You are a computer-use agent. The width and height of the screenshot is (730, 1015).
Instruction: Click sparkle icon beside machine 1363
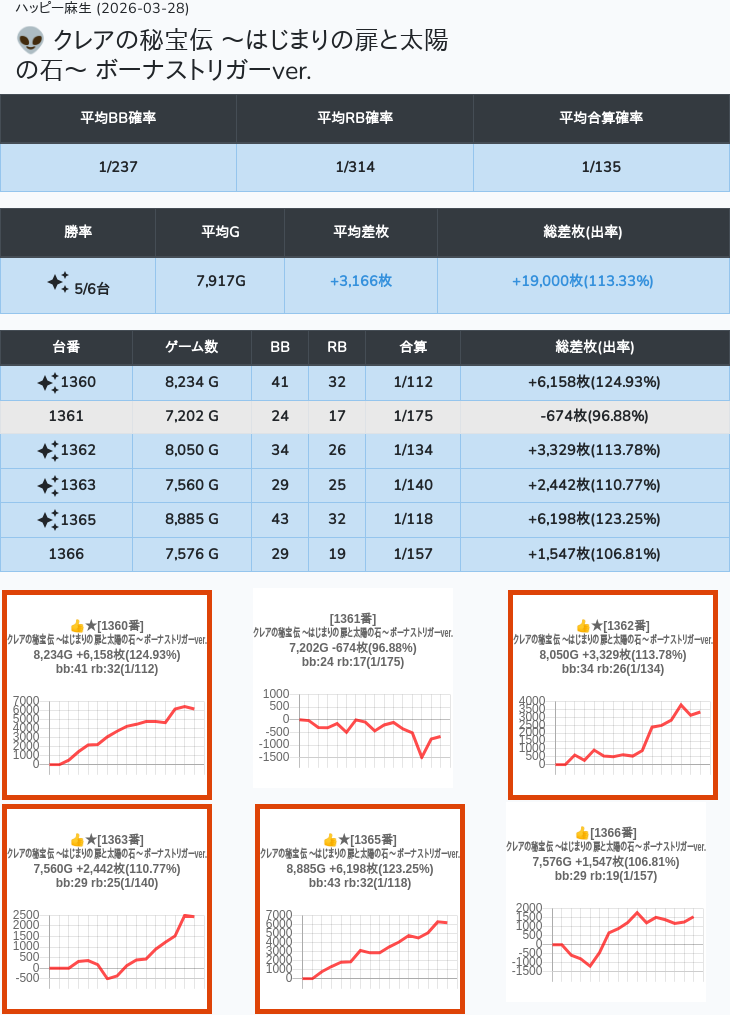click(47, 486)
